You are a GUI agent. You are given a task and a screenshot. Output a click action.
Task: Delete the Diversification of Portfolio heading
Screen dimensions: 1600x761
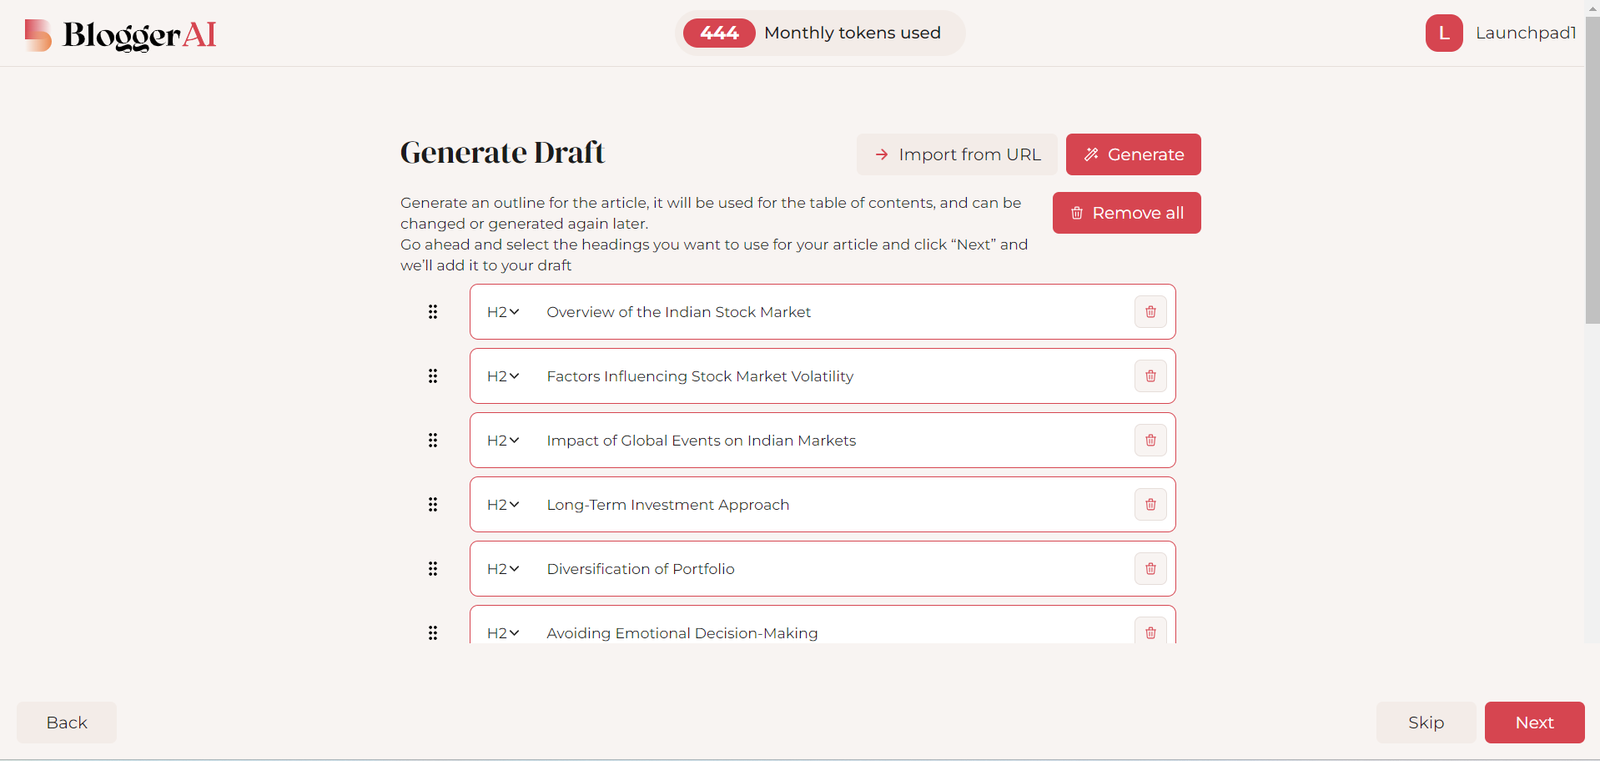point(1150,569)
